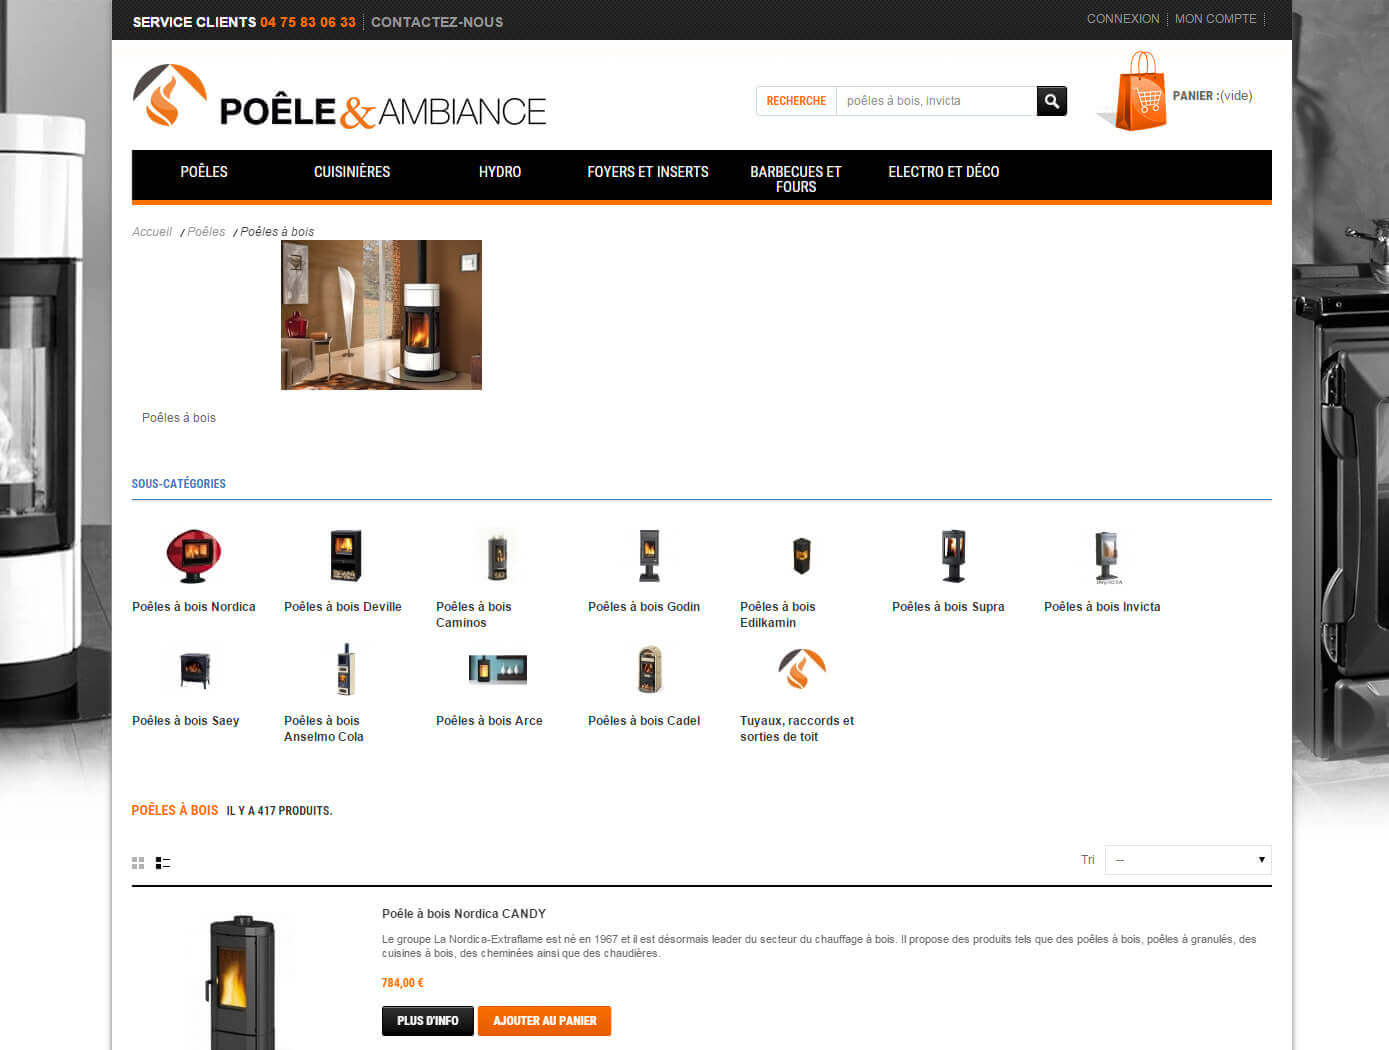Viewport: 1389px width, 1050px height.
Task: Click the CONNEXION link
Action: click(x=1123, y=19)
